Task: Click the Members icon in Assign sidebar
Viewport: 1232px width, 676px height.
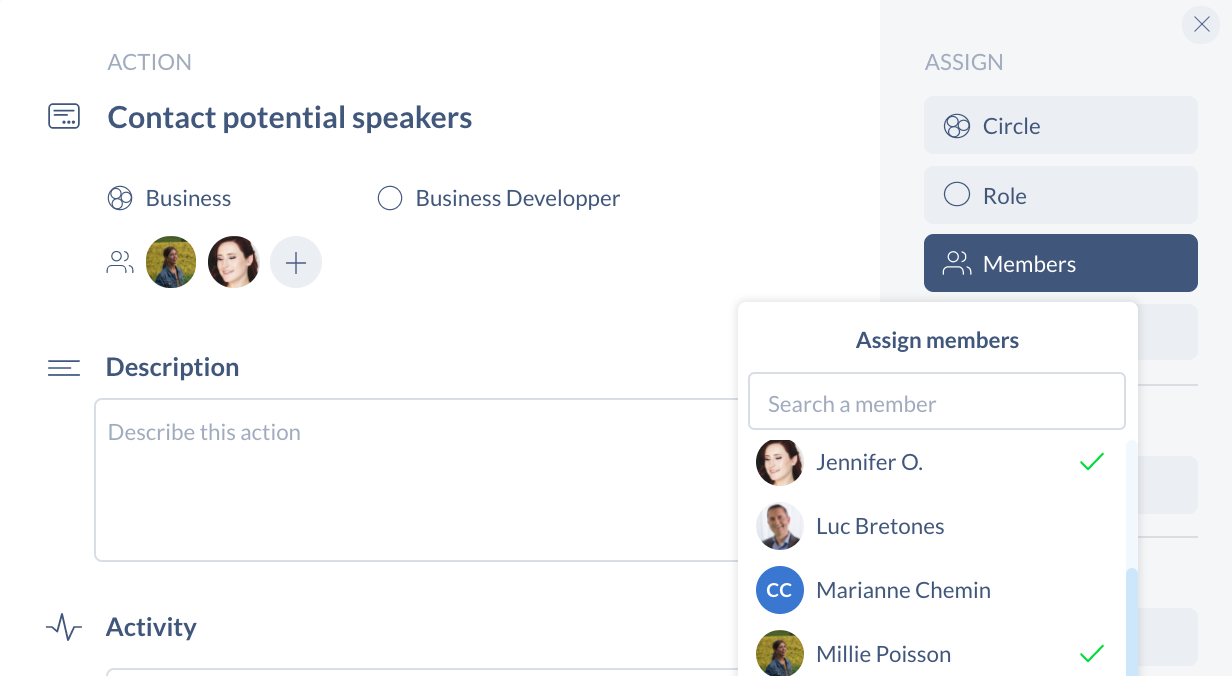Action: [958, 263]
